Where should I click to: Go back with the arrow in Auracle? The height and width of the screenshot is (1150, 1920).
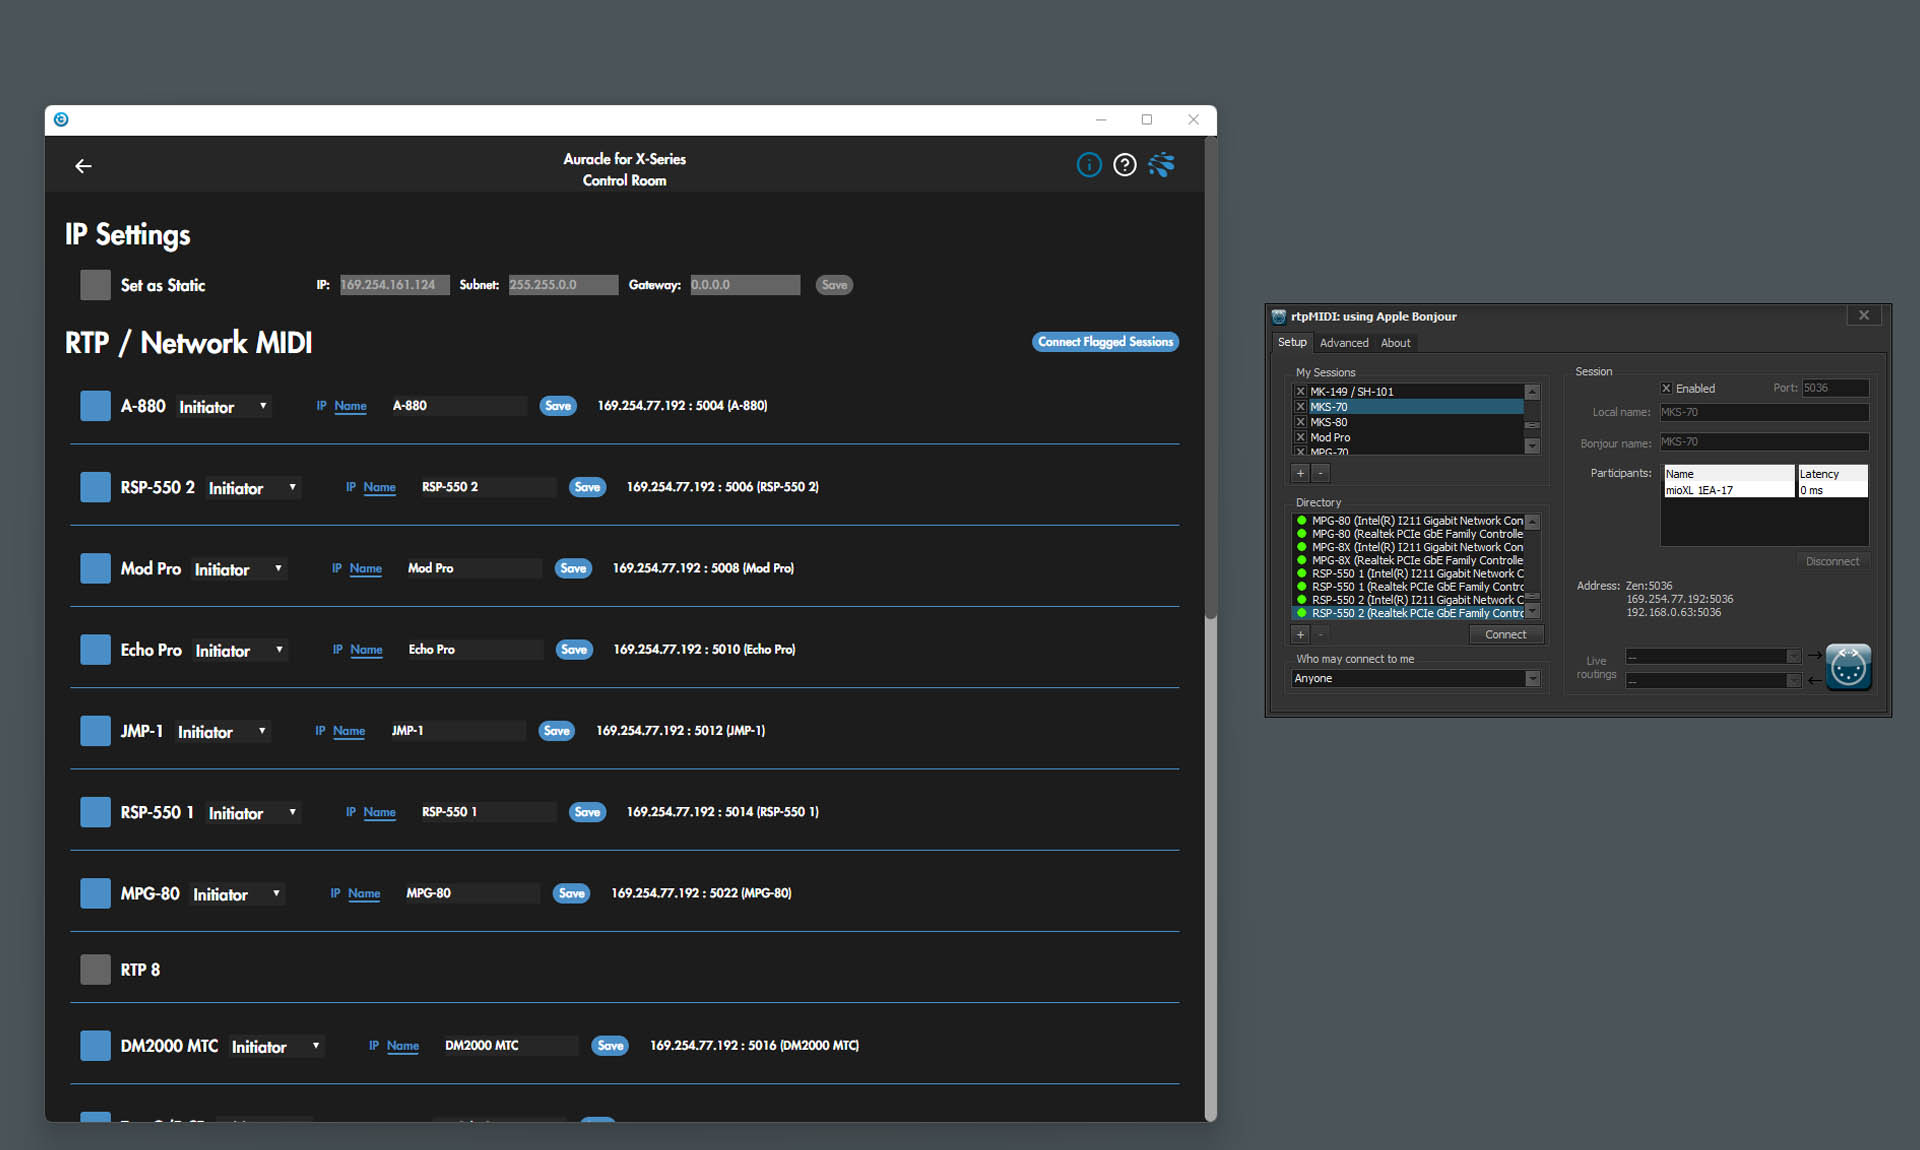point(83,166)
